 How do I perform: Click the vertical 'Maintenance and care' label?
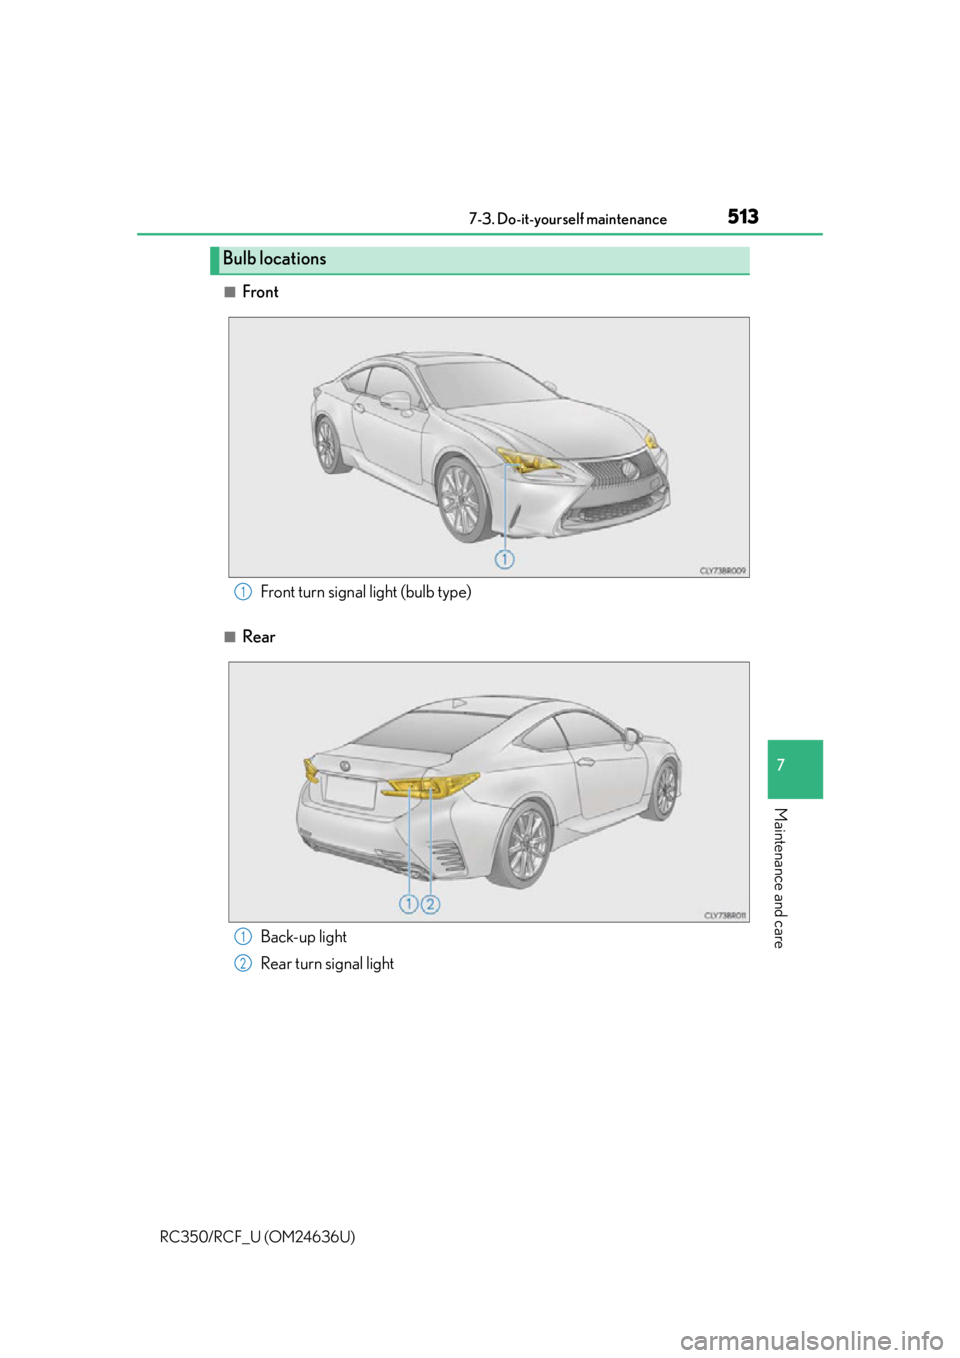(780, 878)
